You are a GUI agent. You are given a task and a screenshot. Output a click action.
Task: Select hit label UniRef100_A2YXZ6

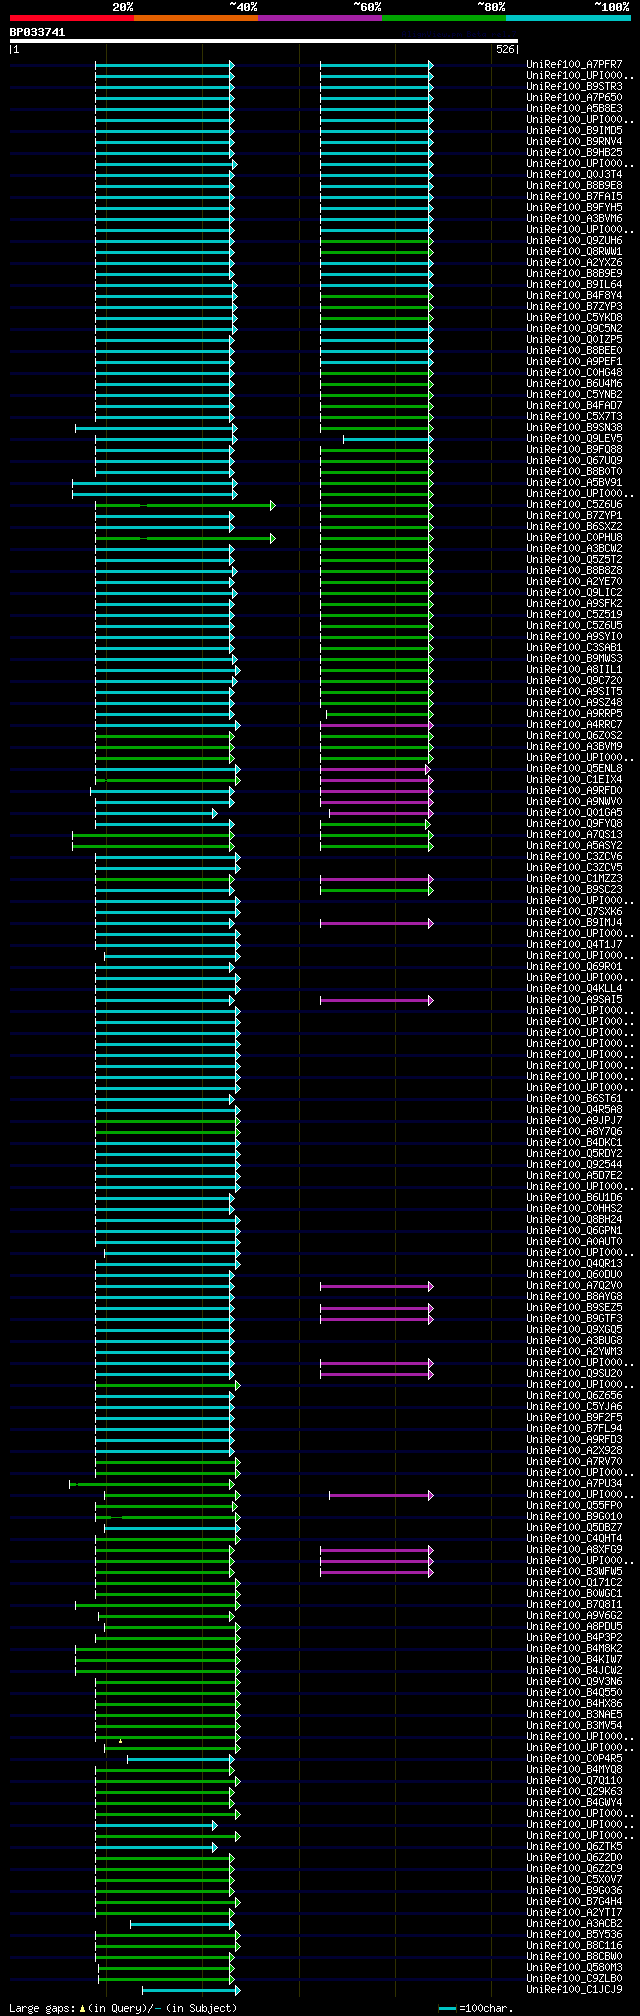[x=574, y=263]
